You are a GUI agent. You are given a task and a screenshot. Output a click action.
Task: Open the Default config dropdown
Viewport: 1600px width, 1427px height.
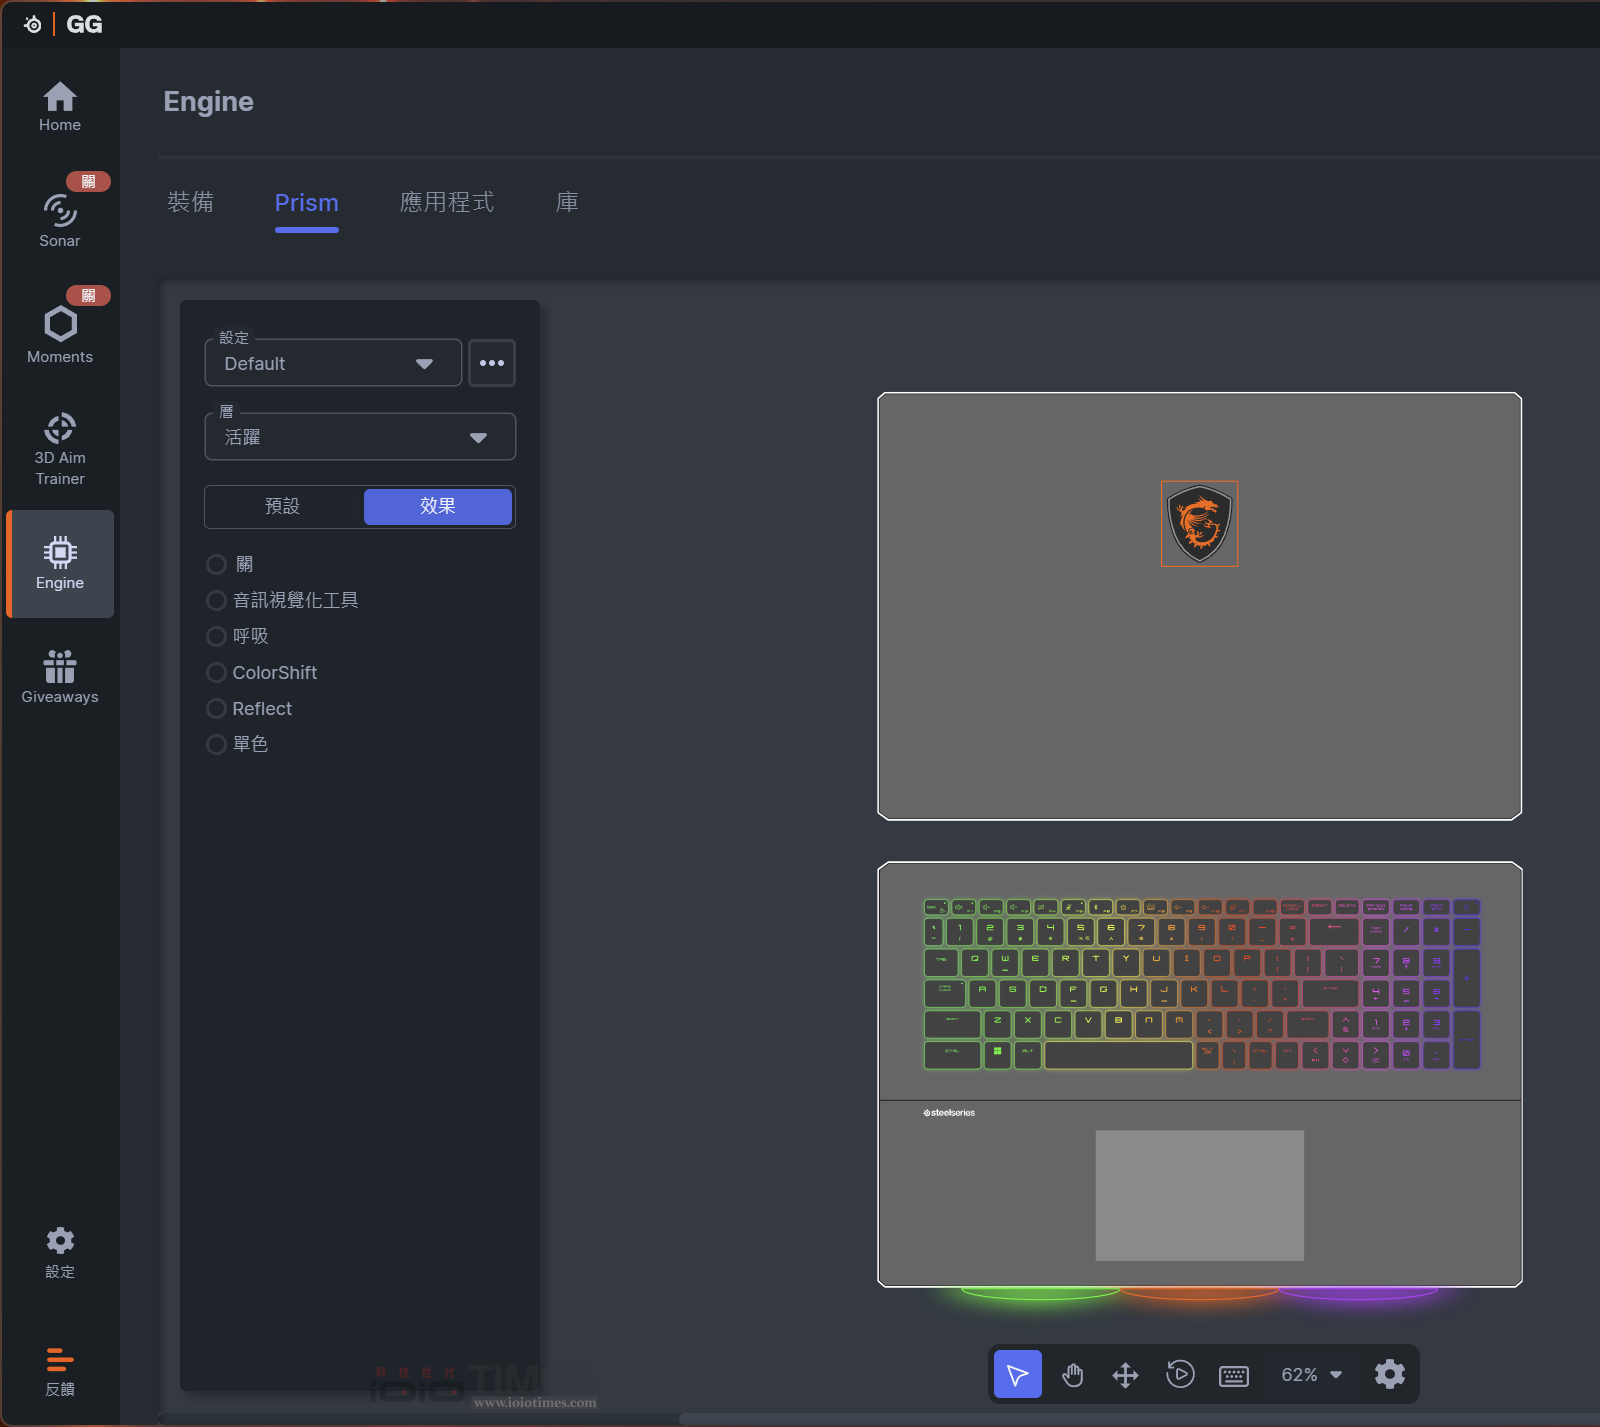333,363
